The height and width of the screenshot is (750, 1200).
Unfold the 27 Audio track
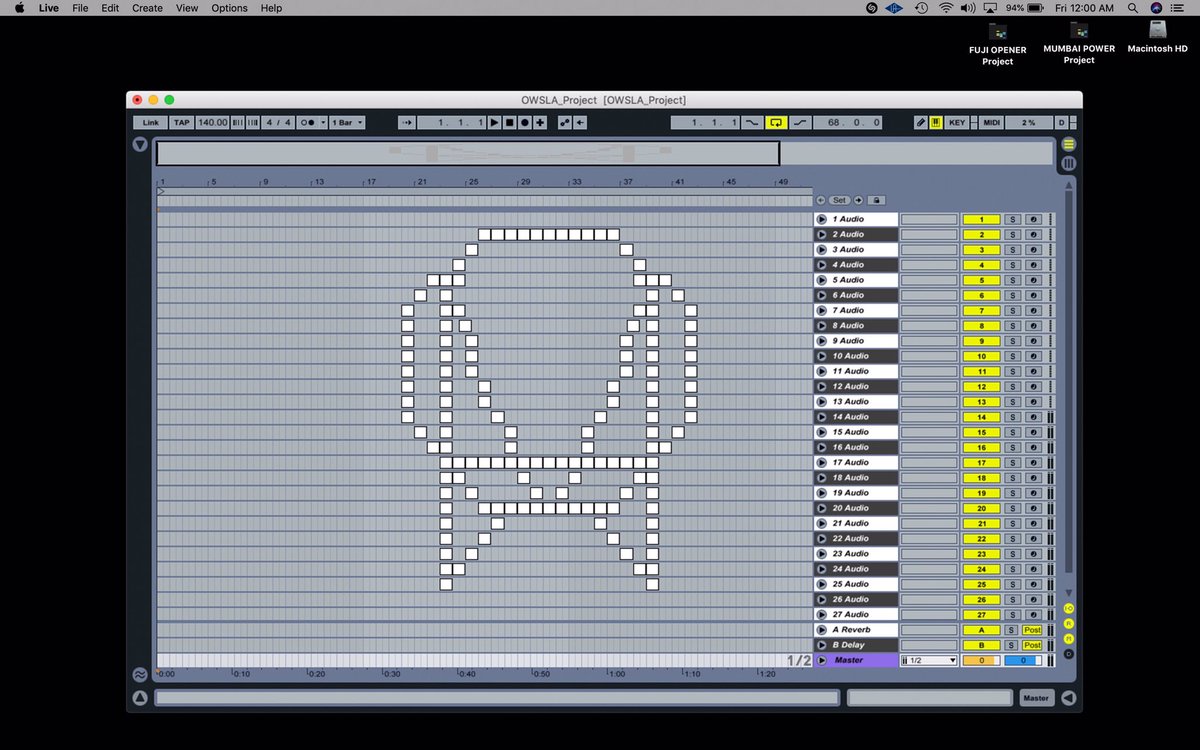(x=822, y=614)
